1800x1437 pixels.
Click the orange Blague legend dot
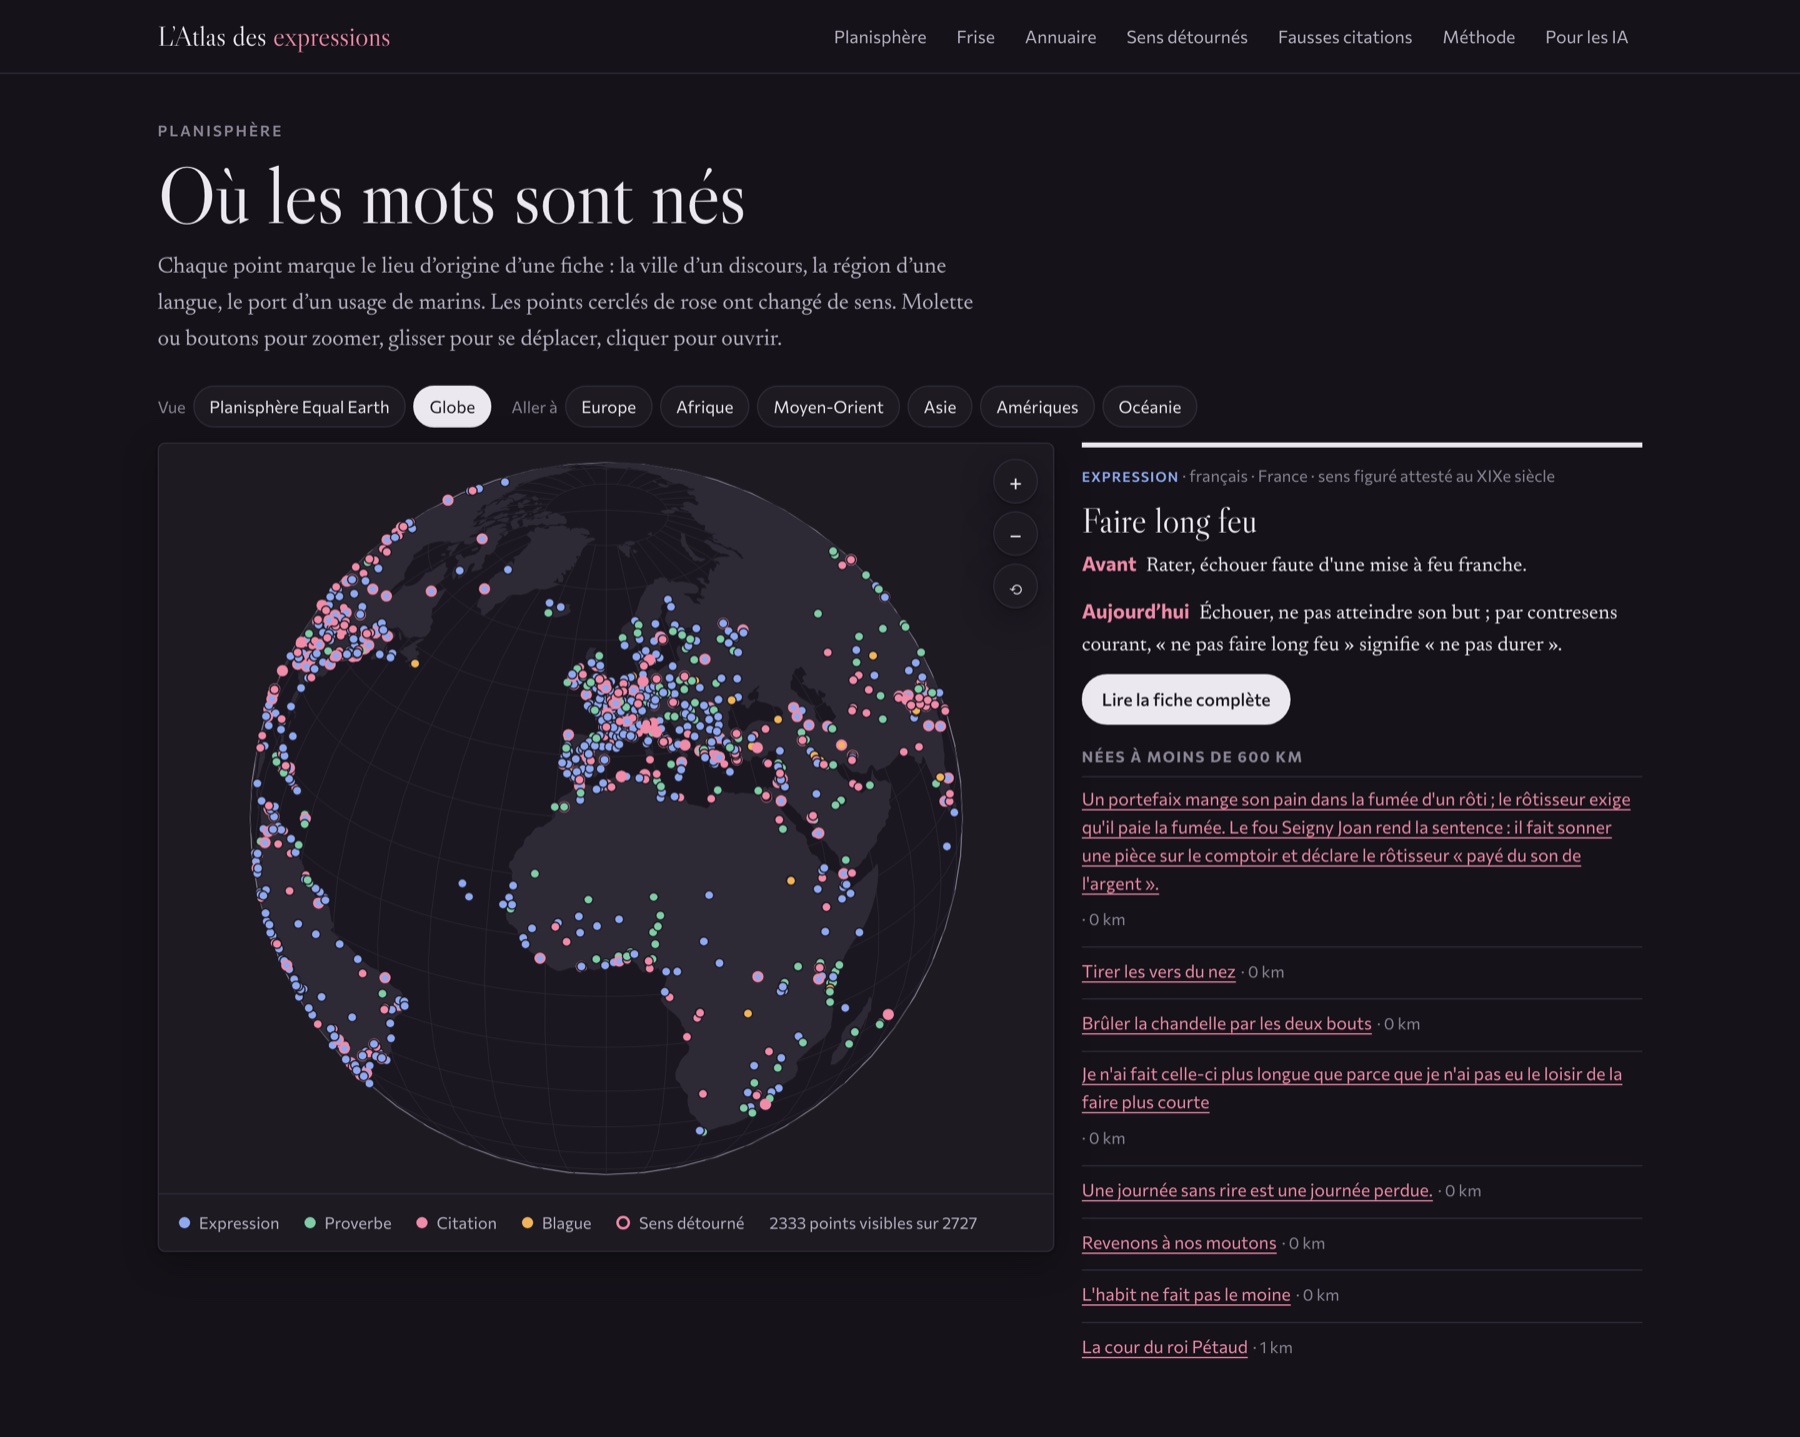(x=527, y=1223)
